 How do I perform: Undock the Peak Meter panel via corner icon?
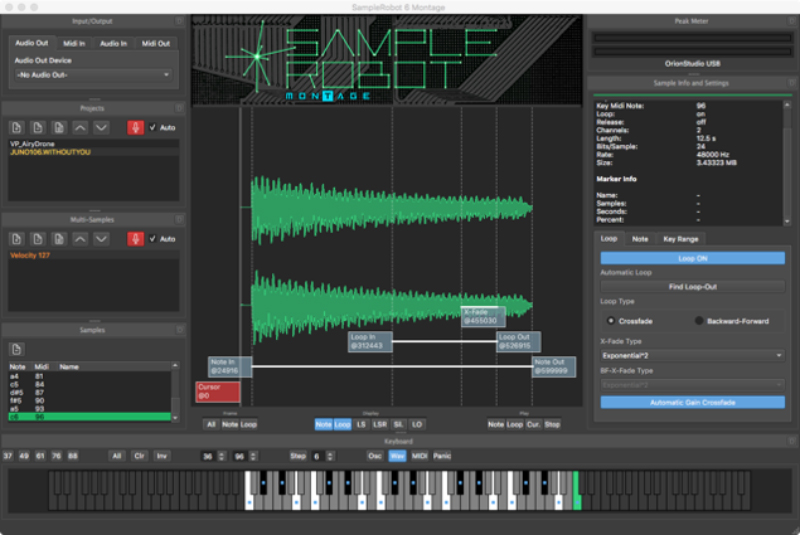click(x=792, y=21)
